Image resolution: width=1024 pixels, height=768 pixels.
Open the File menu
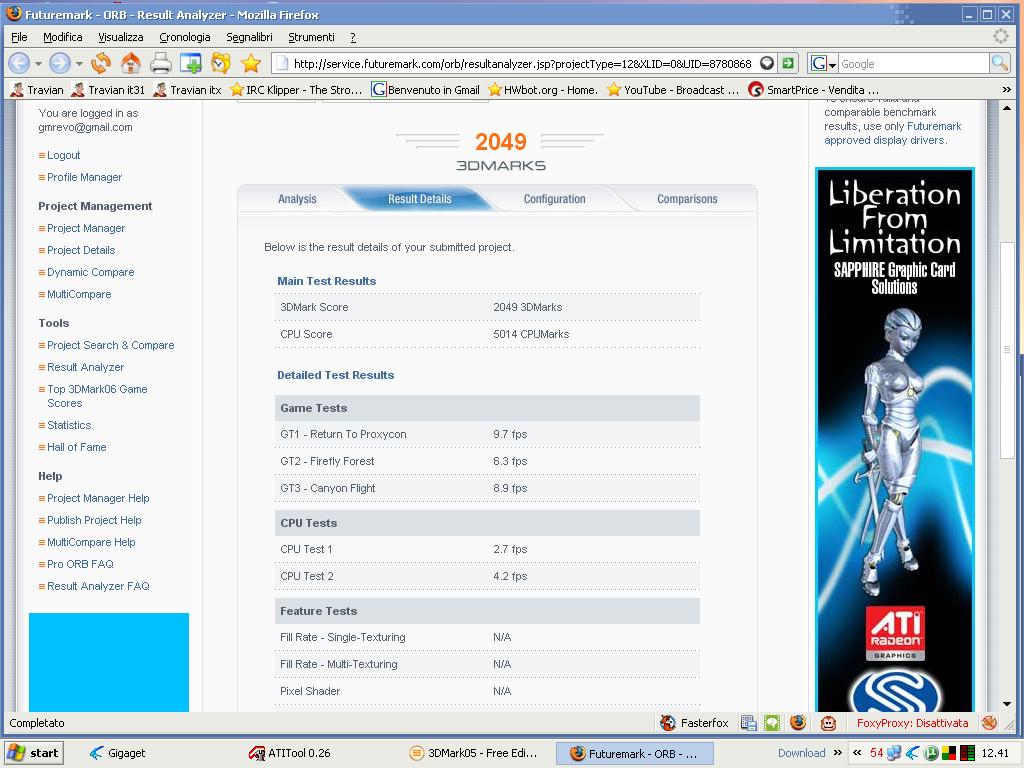tap(19, 37)
